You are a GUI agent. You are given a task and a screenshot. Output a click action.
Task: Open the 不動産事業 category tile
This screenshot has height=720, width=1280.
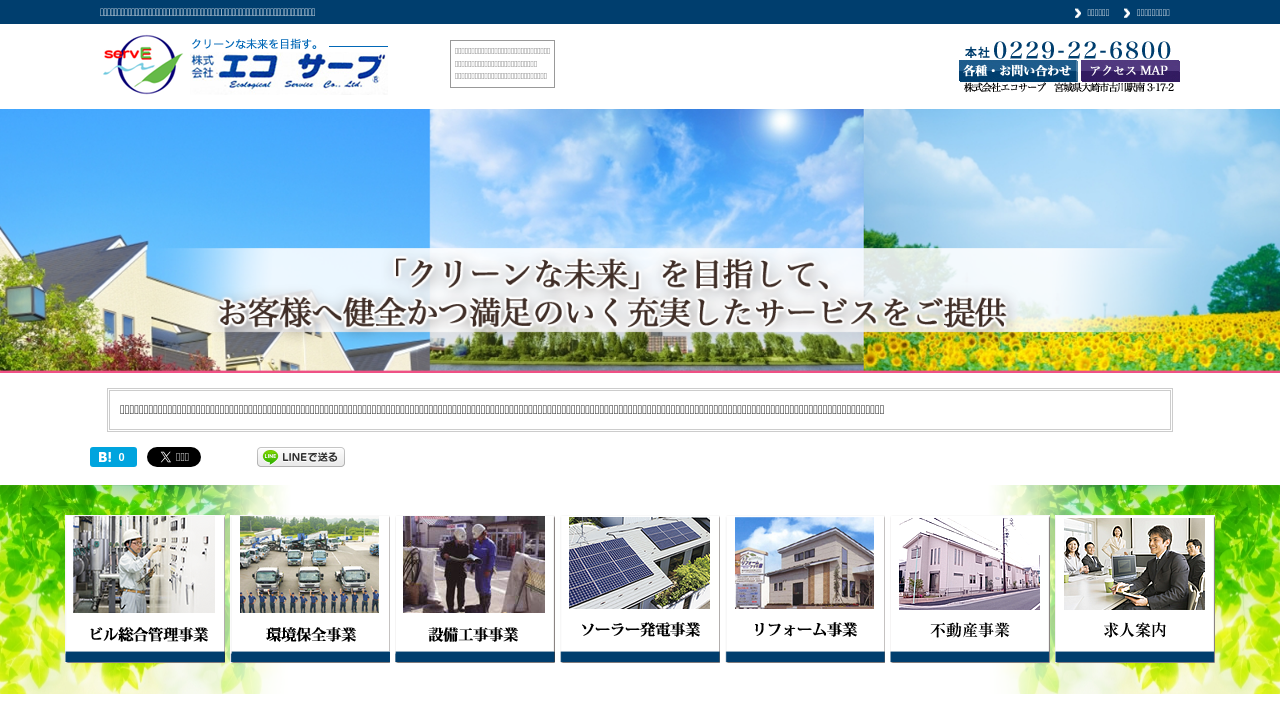(x=970, y=589)
